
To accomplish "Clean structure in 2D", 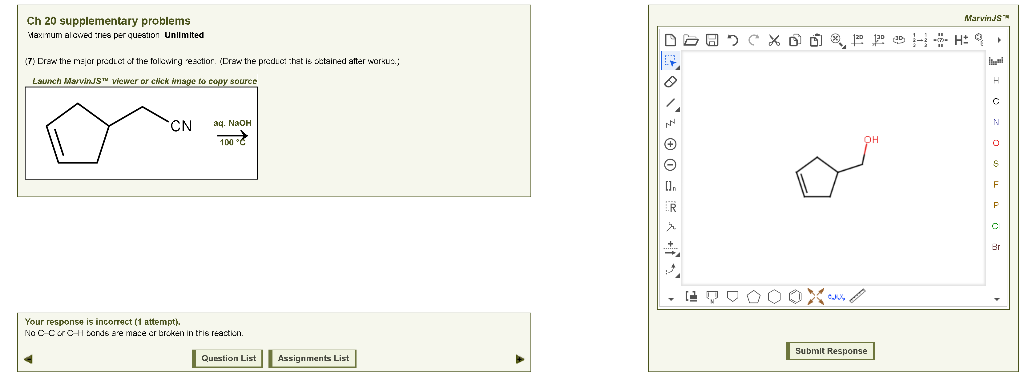I will (x=857, y=40).
